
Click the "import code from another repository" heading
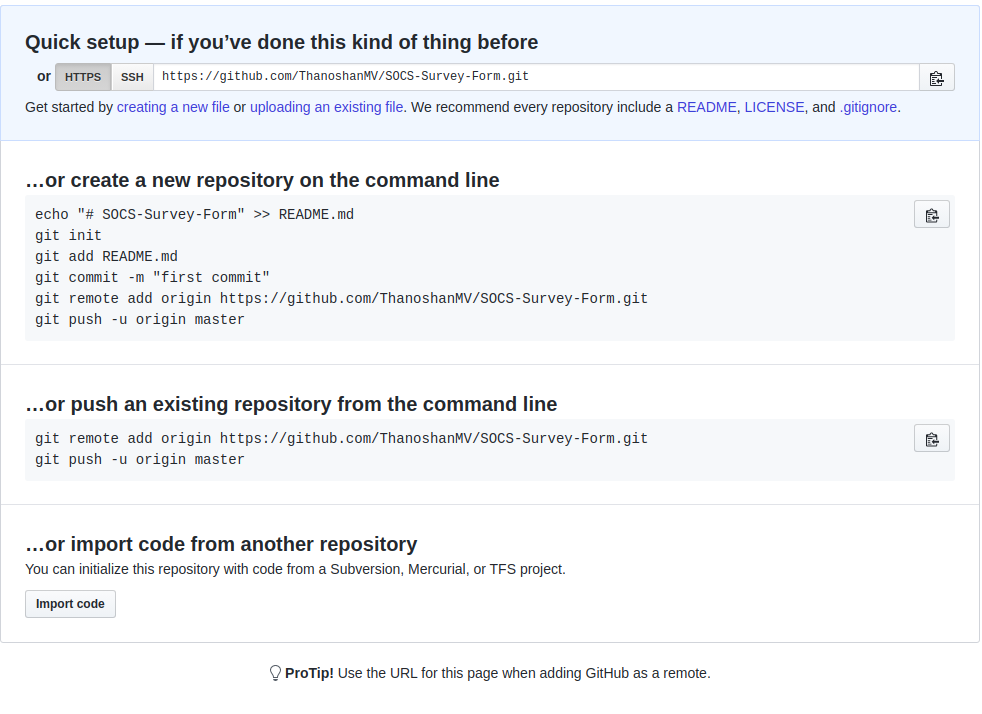[221, 544]
